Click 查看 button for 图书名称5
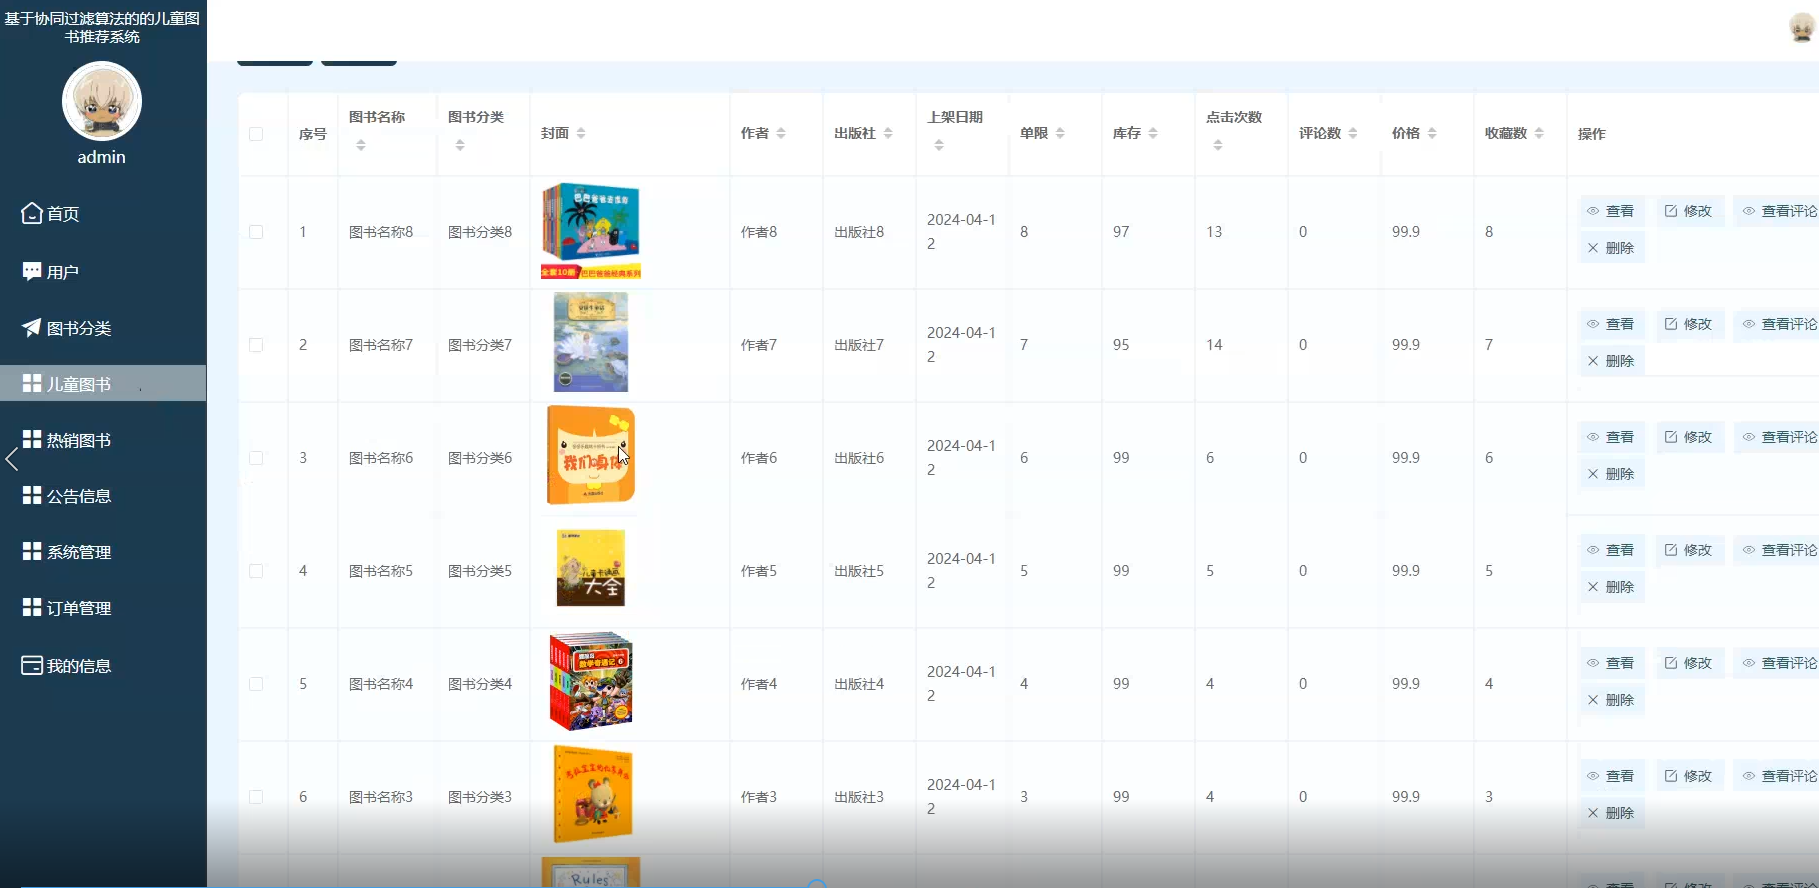Image resolution: width=1819 pixels, height=888 pixels. pyautogui.click(x=1611, y=550)
